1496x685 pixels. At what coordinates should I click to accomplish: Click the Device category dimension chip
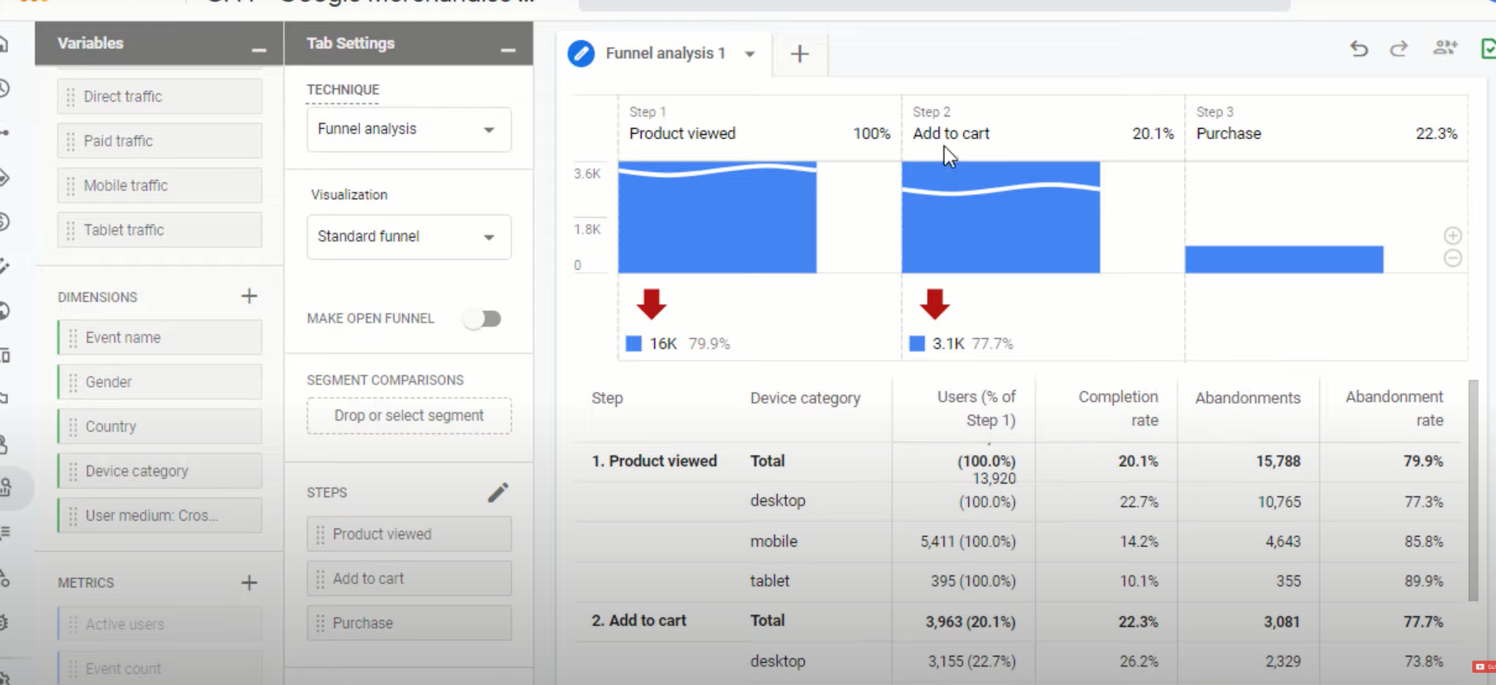[160, 471]
